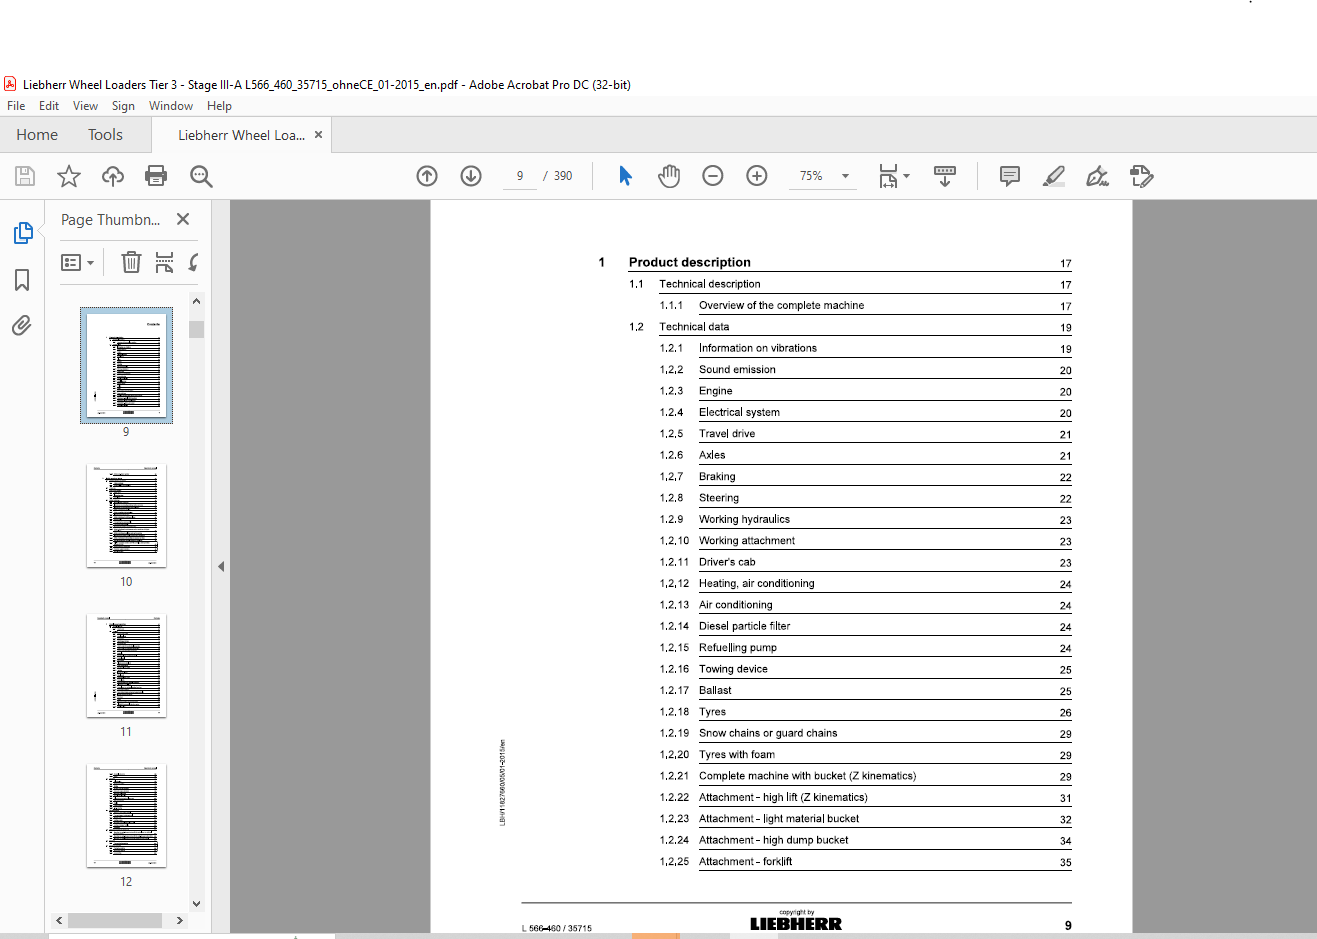The image size is (1317, 939).
Task: Open the Attachments paperclip panel
Action: point(22,326)
